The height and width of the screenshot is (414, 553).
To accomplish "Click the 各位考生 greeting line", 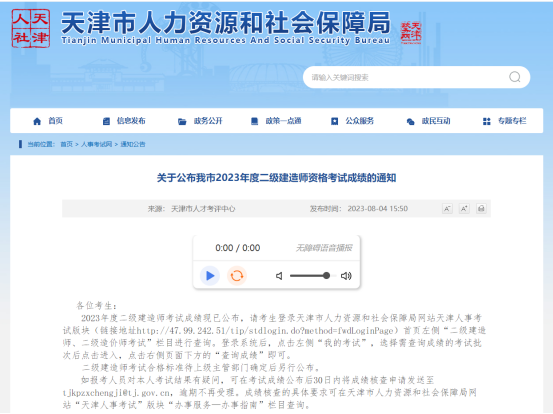I will [x=96, y=306].
